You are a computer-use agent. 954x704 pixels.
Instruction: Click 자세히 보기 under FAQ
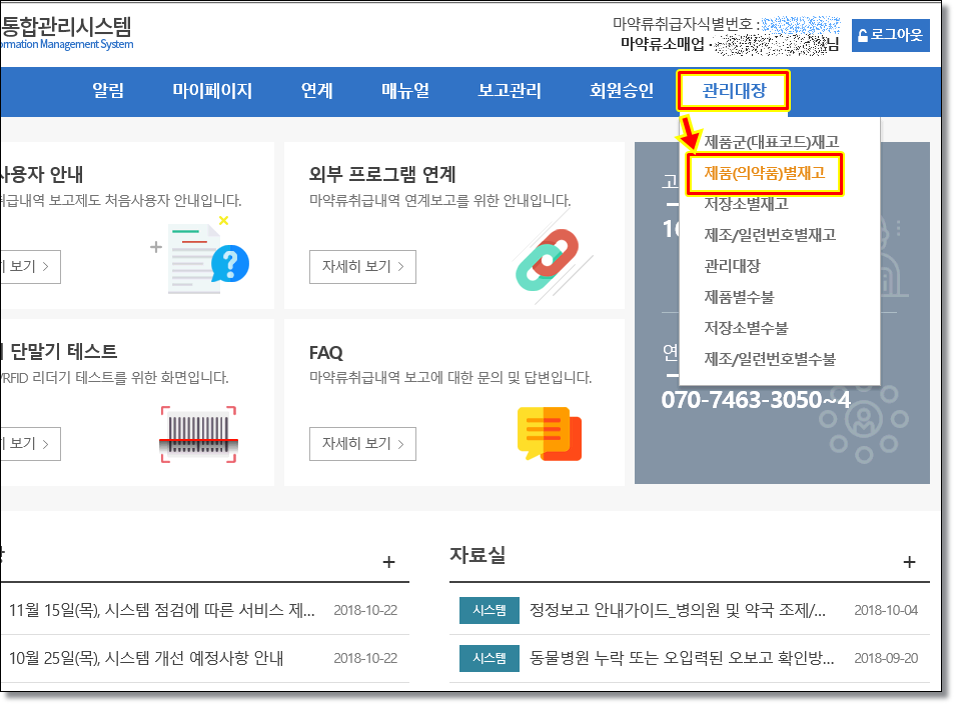[362, 443]
